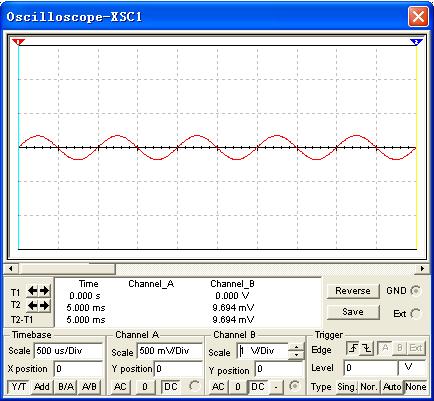Click Channel B minus button

[276, 387]
